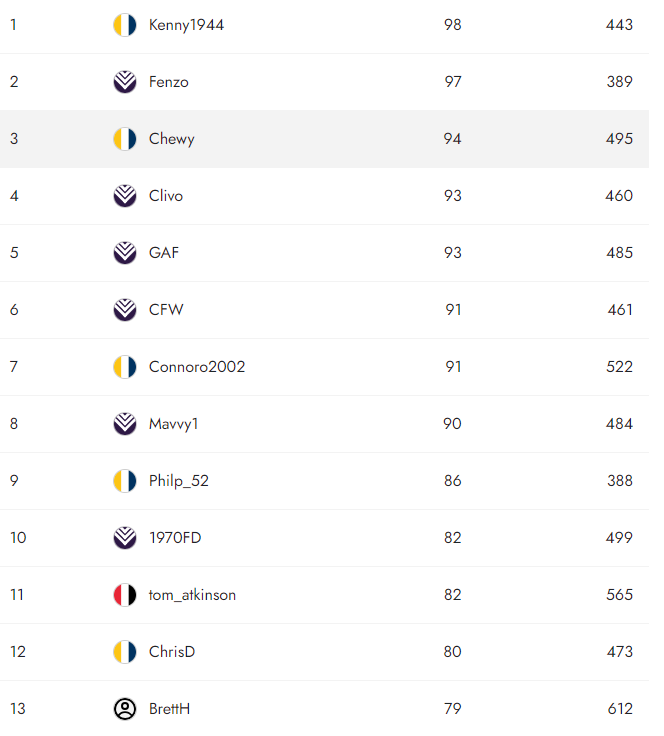The image size is (664, 736).
Task: Click the purple logo next to GAF
Action: [x=124, y=253]
